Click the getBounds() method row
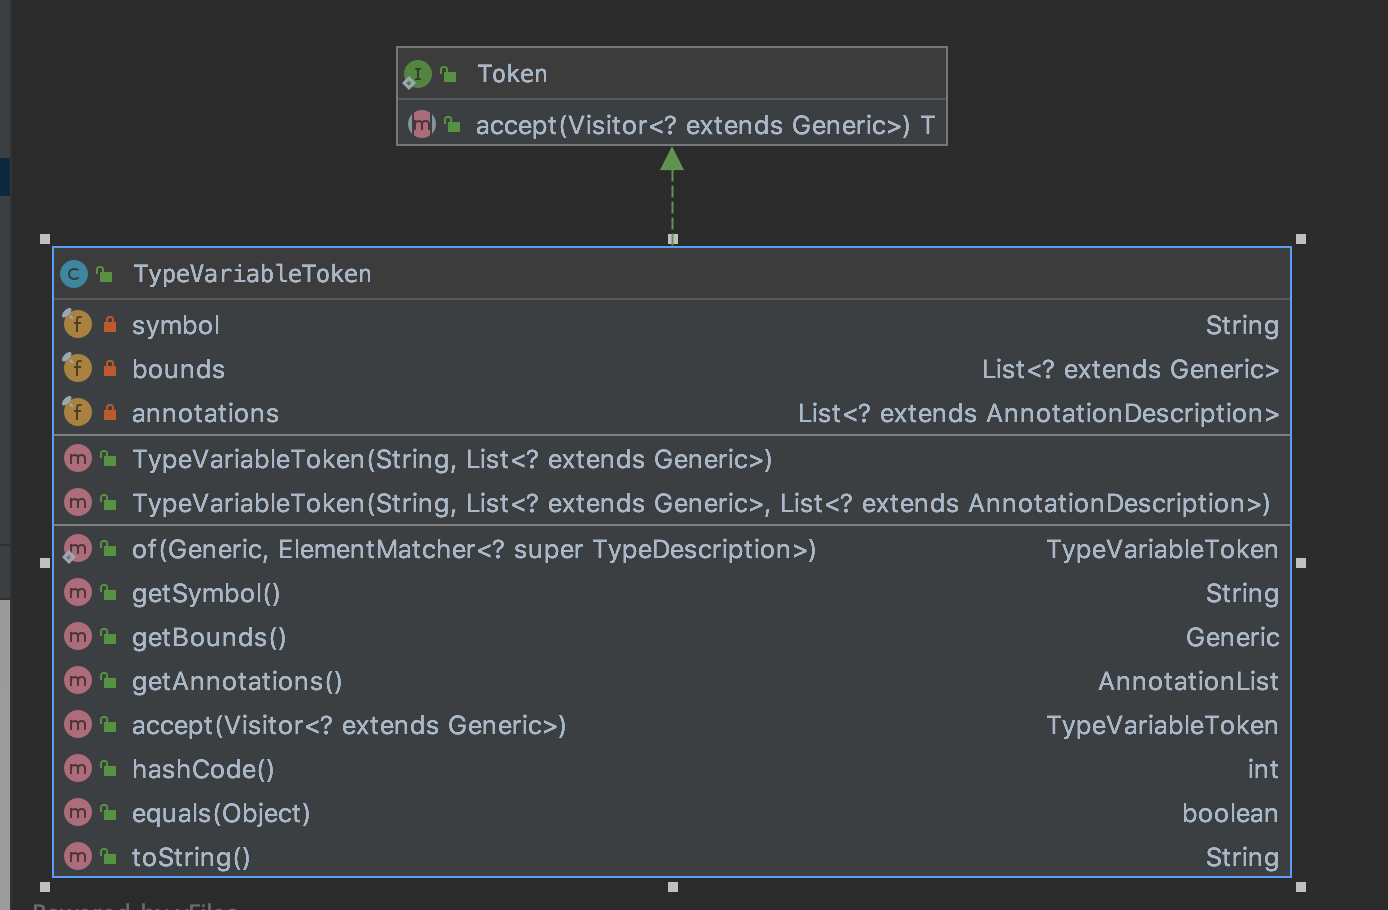Viewport: 1388px width, 910px height. 209,637
